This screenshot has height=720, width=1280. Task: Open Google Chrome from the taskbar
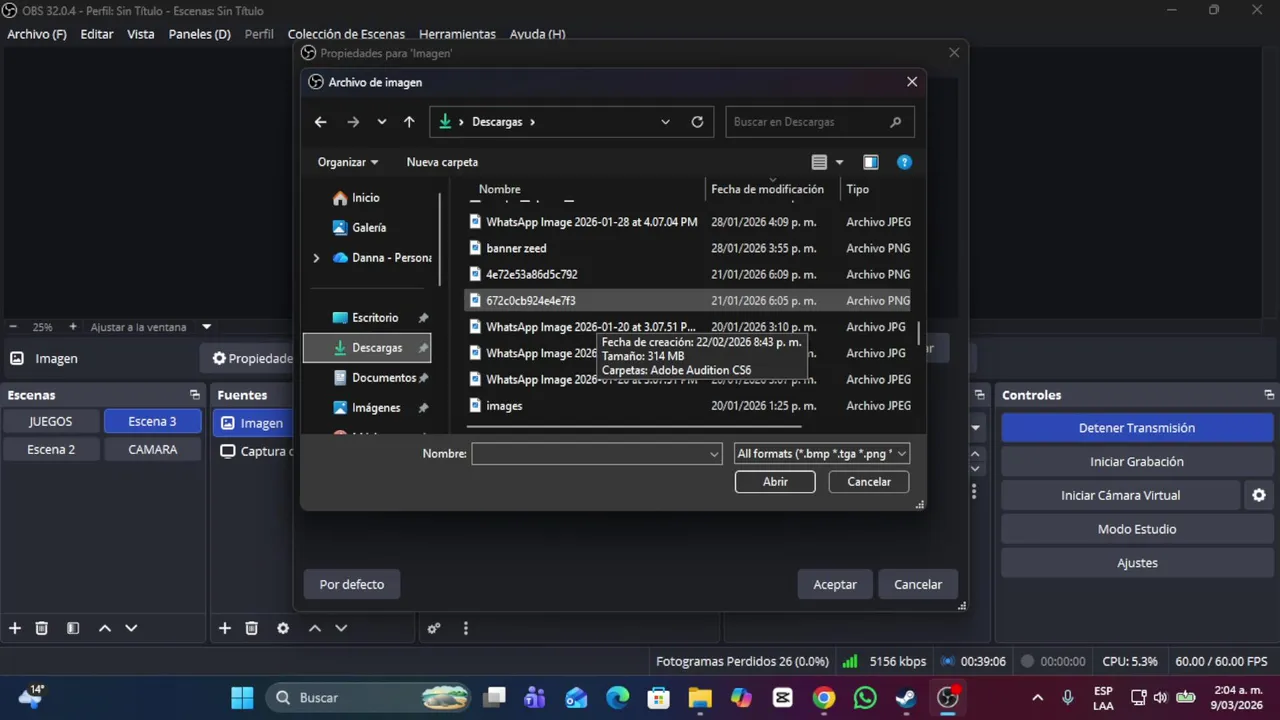[824, 698]
